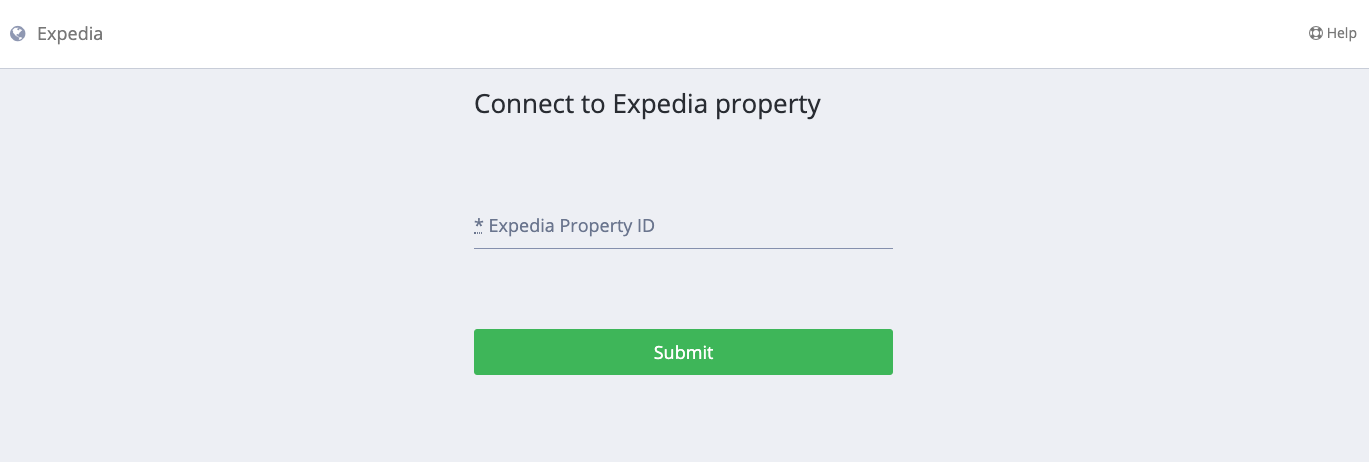Click the Expedia Property ID label text
This screenshot has height=462, width=1369.
tap(571, 226)
